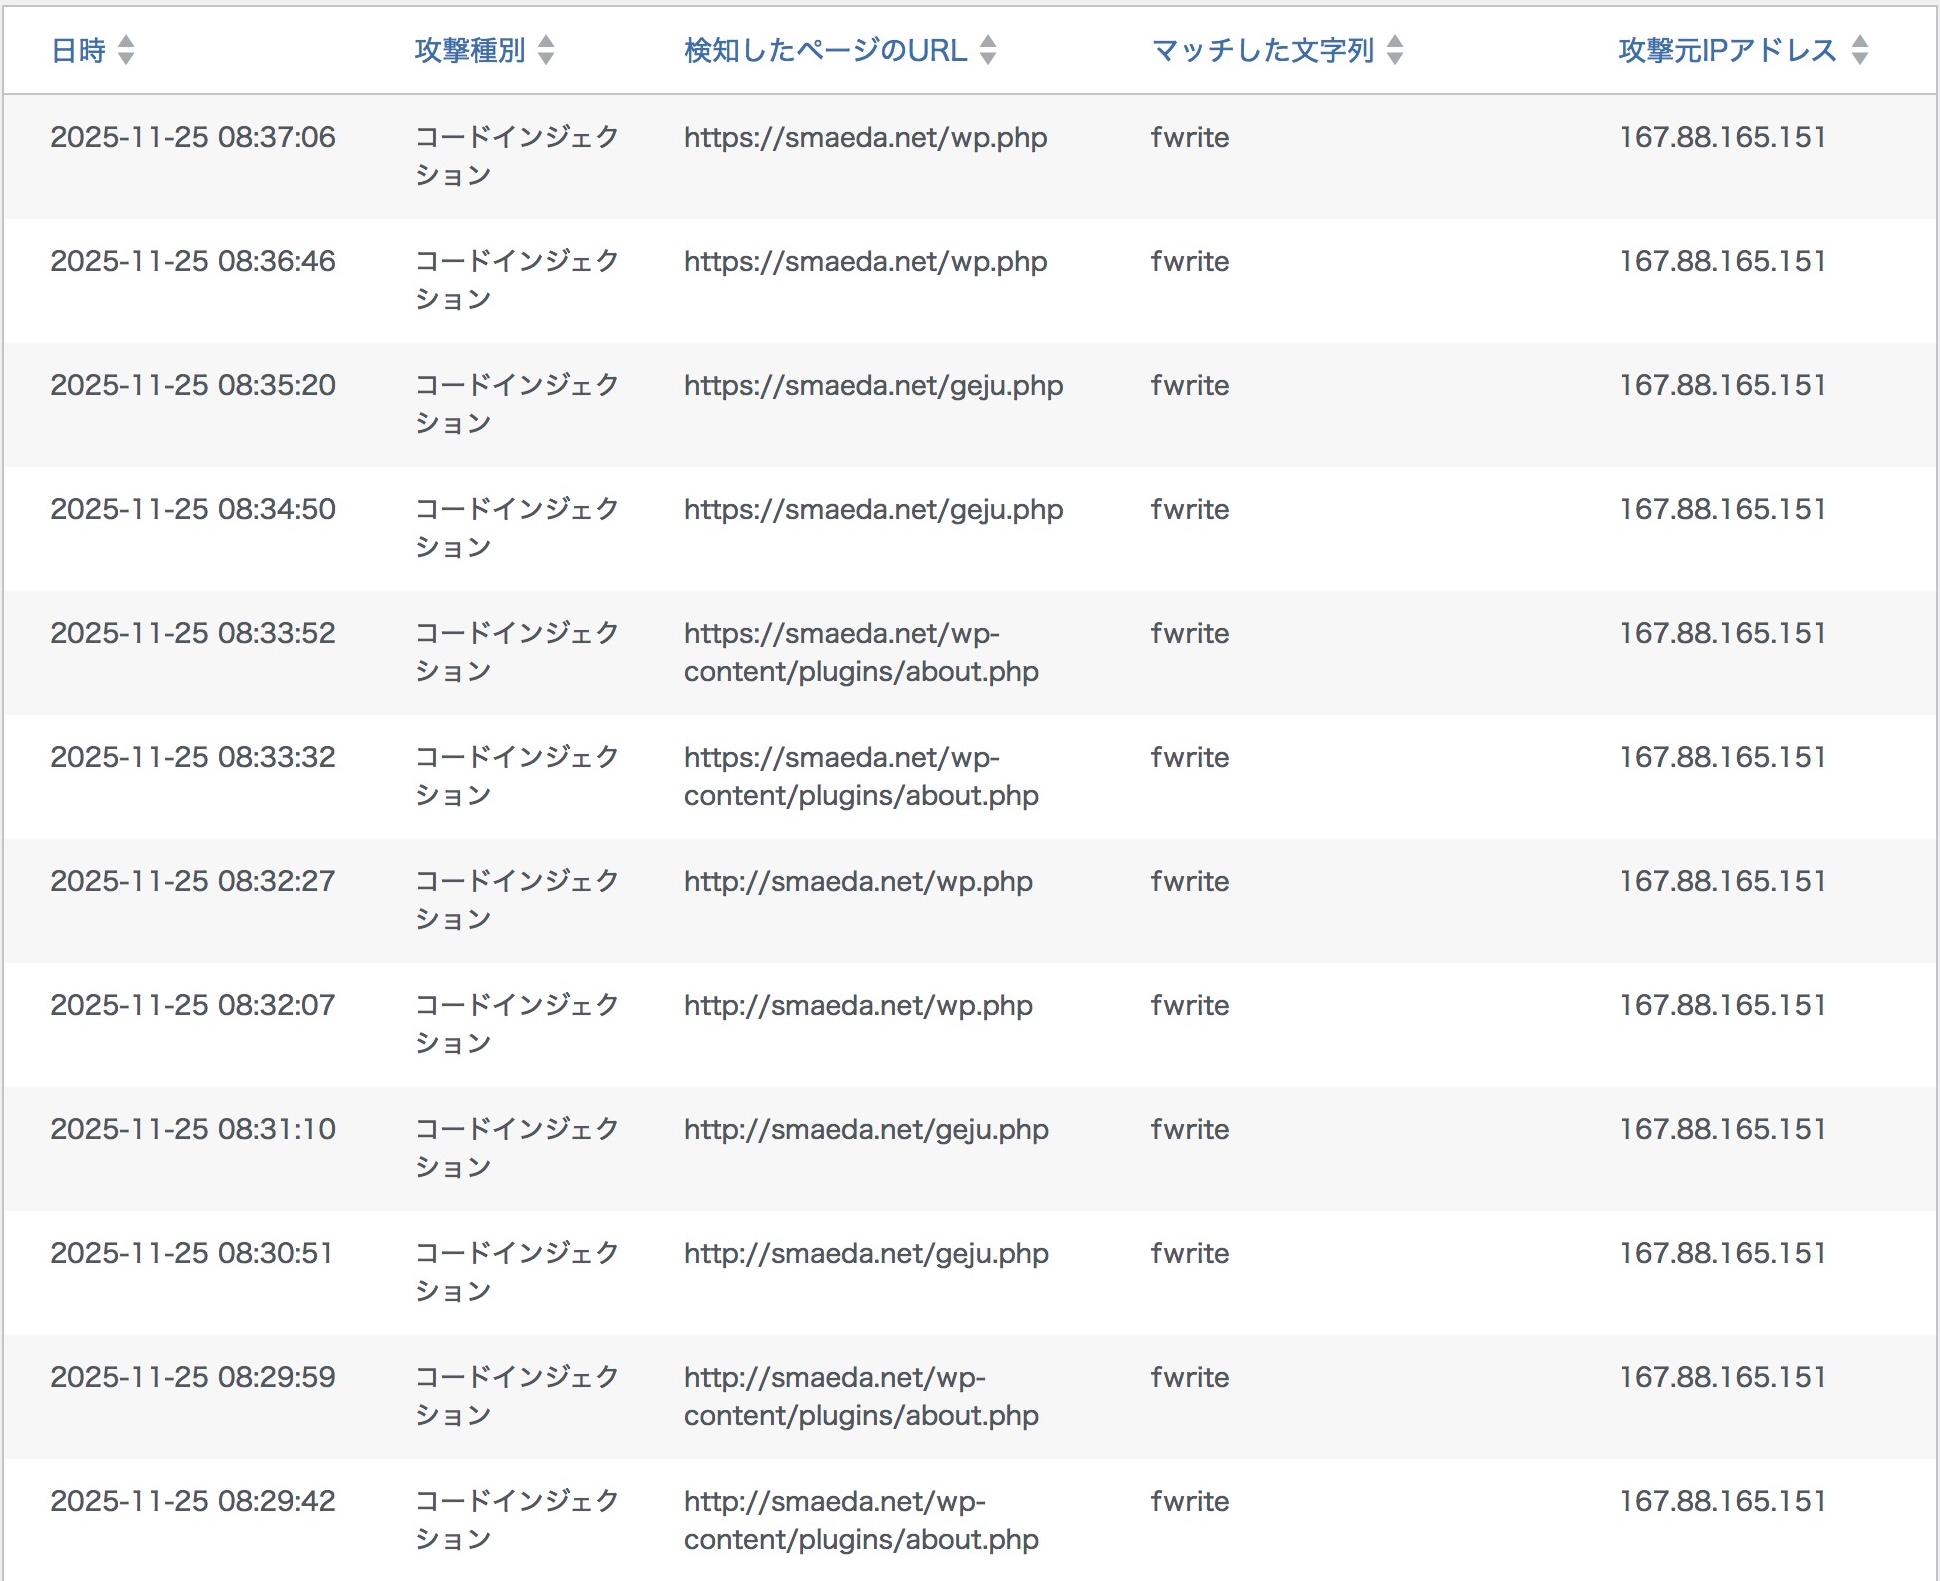The image size is (1940, 1581).
Task: Click http wp.php URL in 08:32:27 row
Action: (x=858, y=881)
